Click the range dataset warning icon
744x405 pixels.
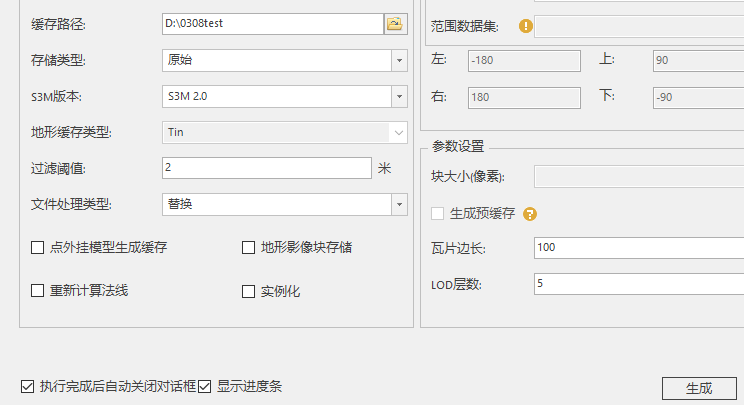point(526,26)
